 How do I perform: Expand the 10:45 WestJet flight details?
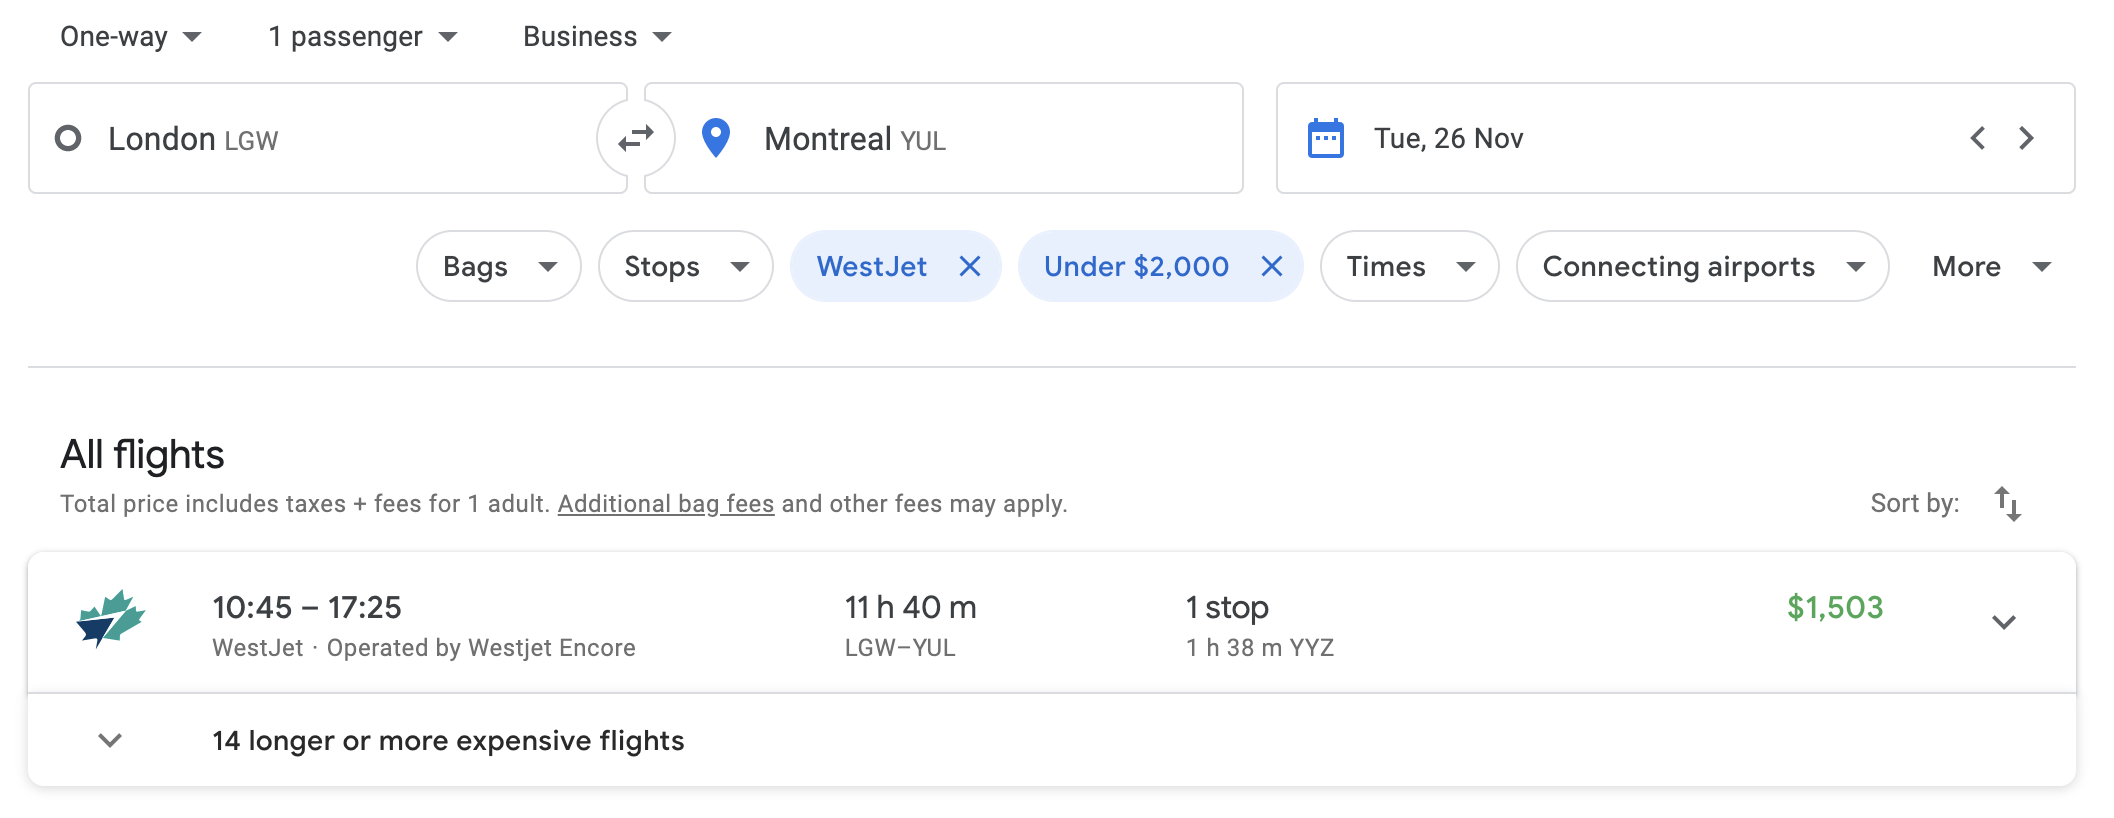2004,622
